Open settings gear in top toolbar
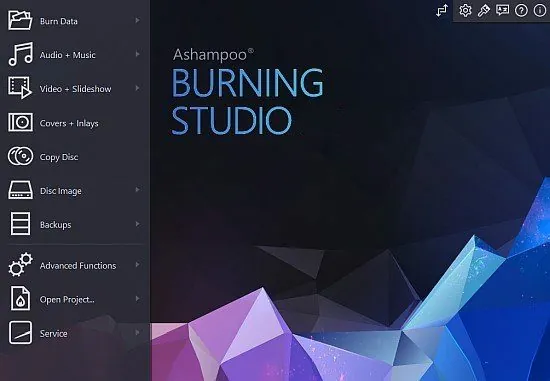This screenshot has height=381, width=550. 465,10
